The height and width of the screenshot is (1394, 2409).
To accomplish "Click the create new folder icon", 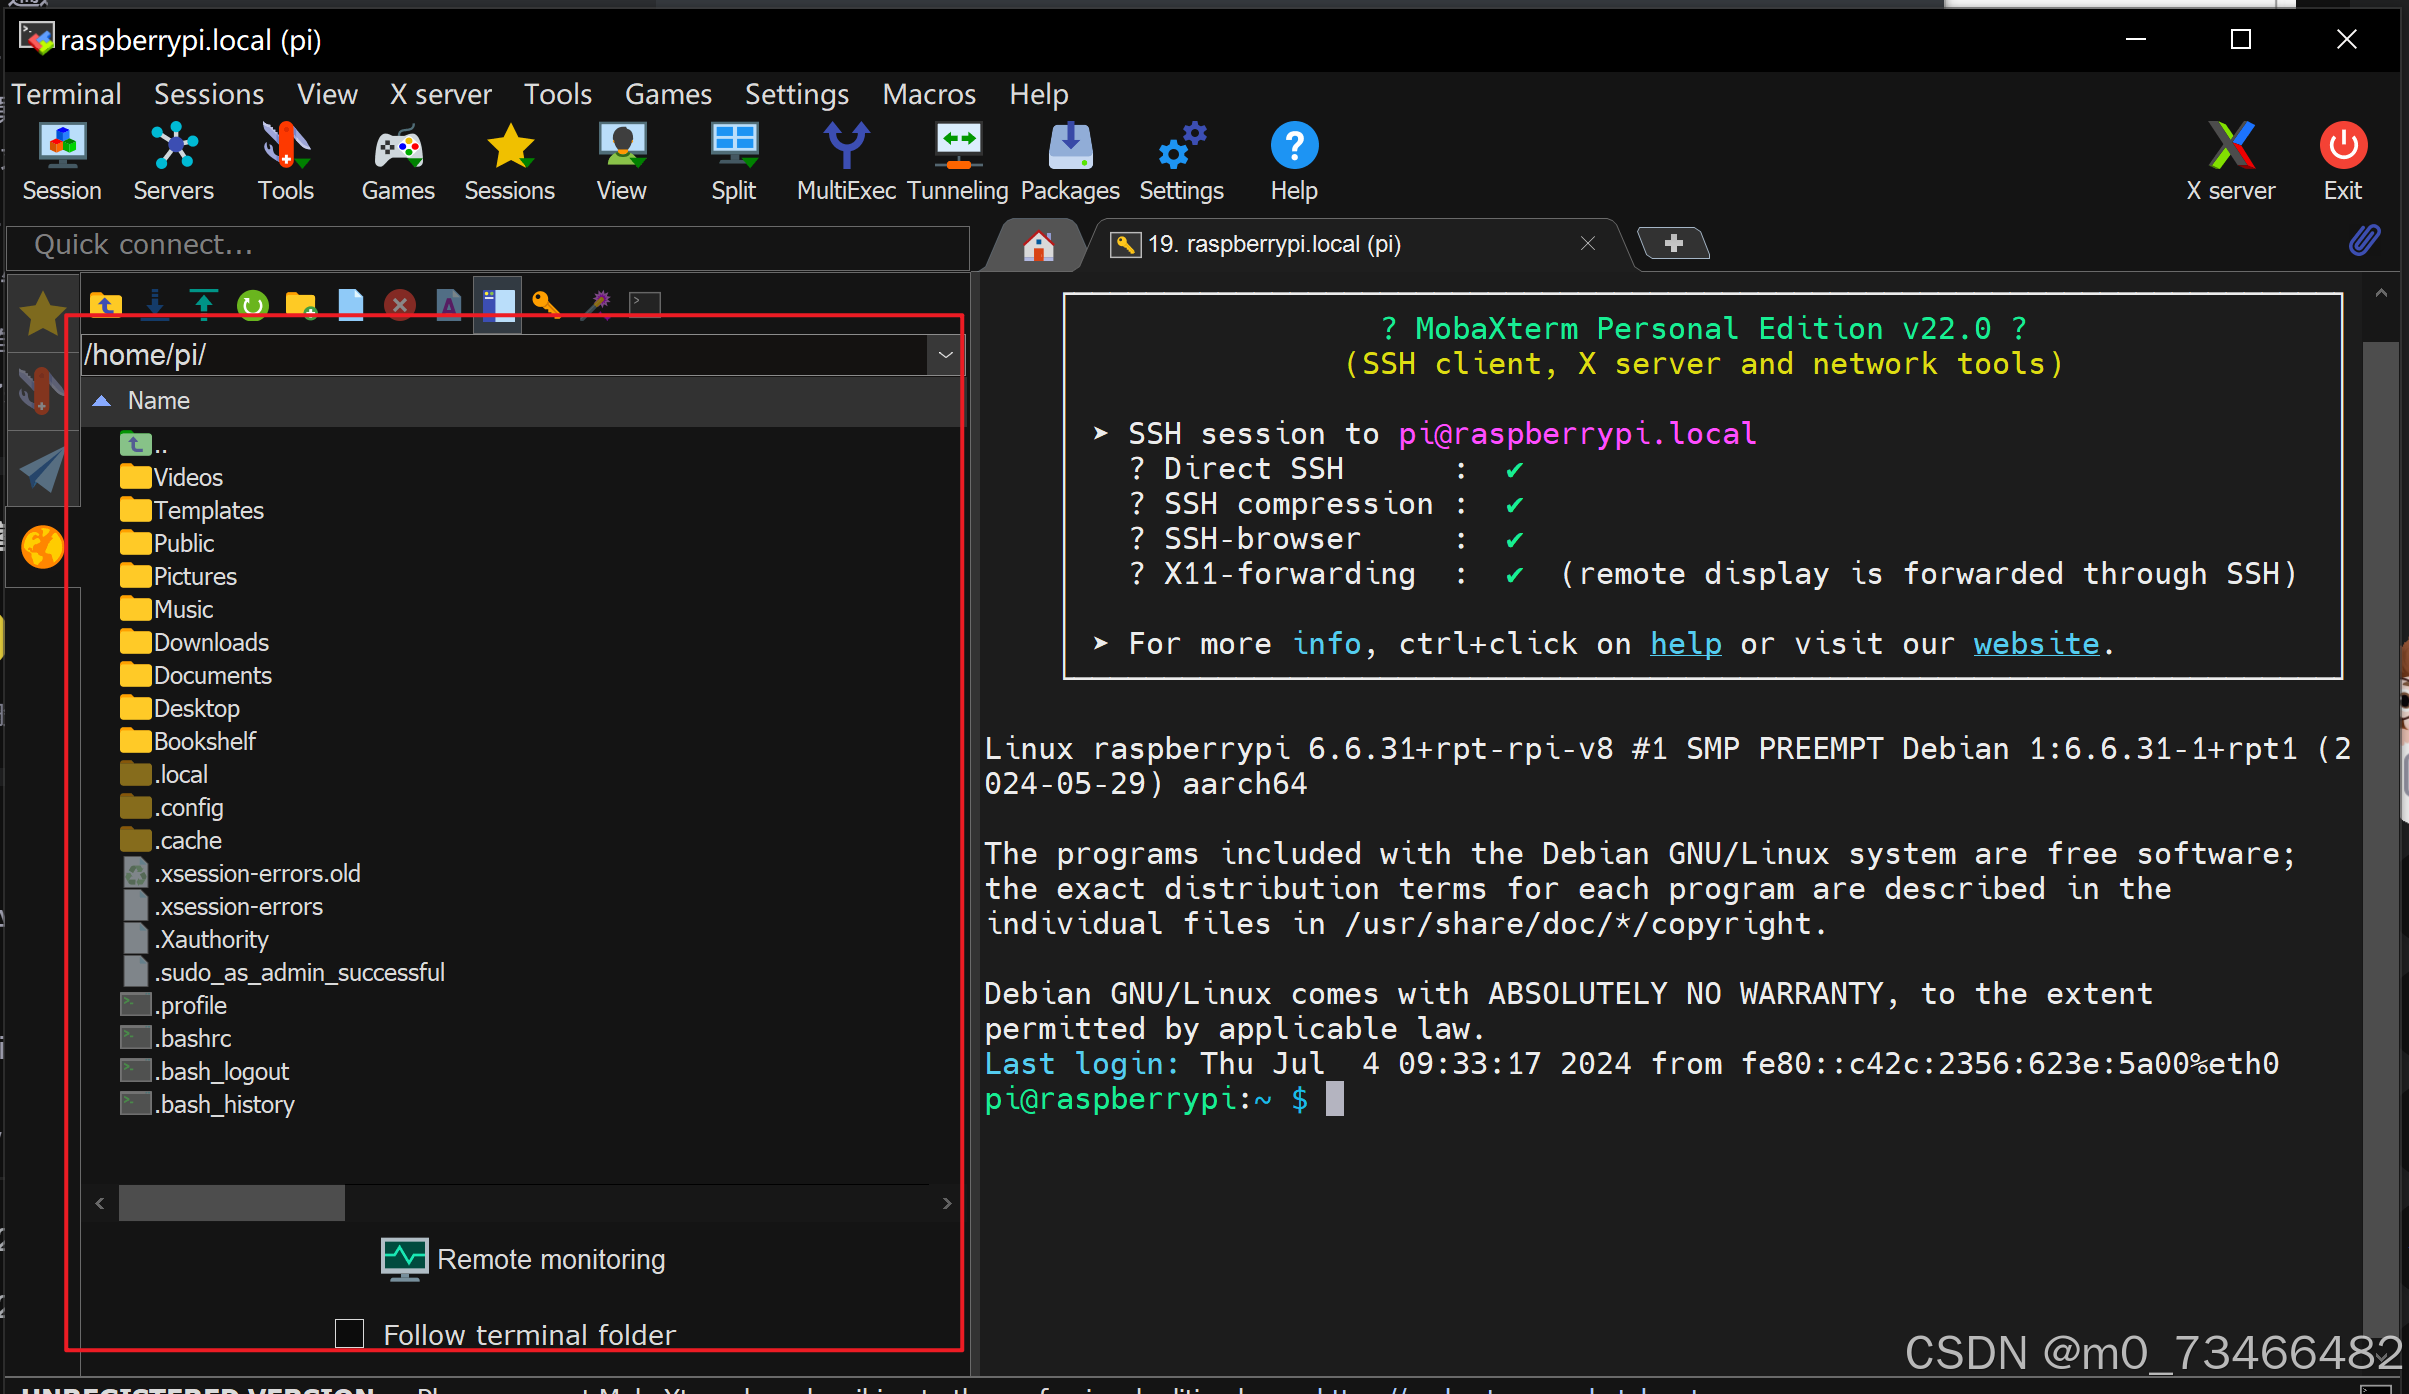I will tap(301, 304).
